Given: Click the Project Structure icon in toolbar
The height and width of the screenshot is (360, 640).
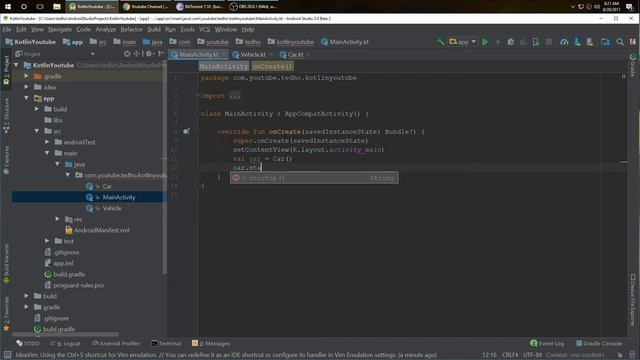Looking at the screenshot, I should pos(605,42).
